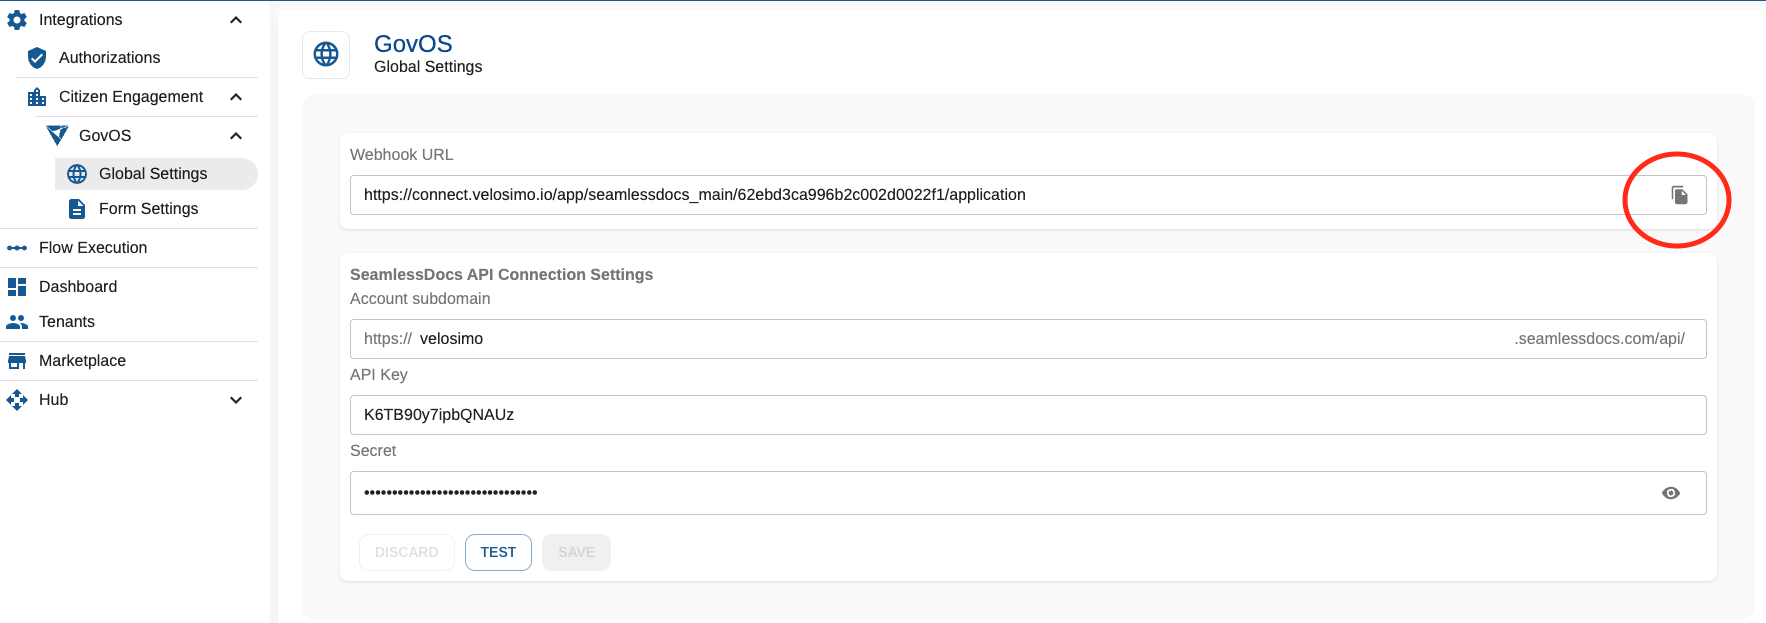Click the API Key label
The height and width of the screenshot is (623, 1766).
tap(379, 375)
